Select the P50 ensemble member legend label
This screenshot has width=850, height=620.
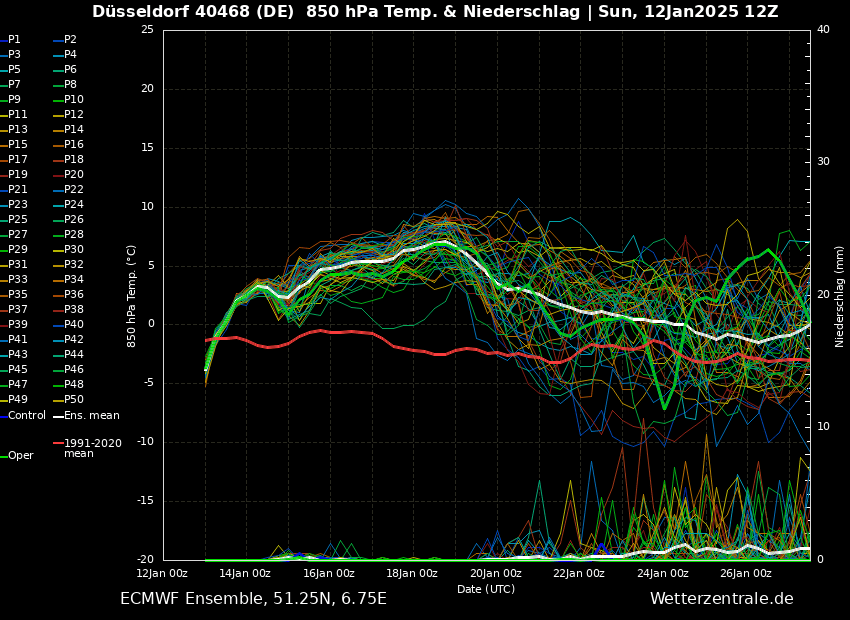(74, 400)
